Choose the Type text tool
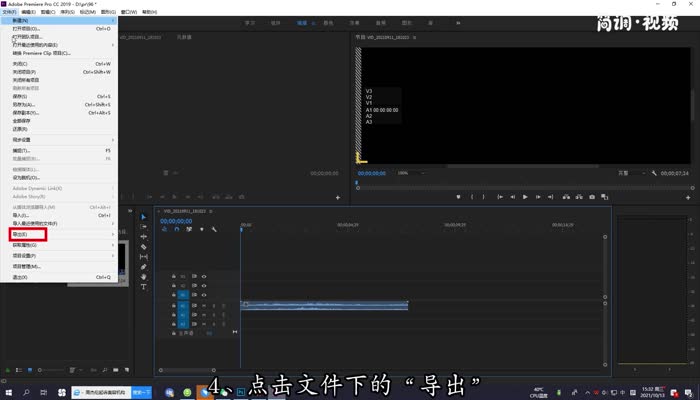This screenshot has height=400, width=700. click(x=144, y=287)
